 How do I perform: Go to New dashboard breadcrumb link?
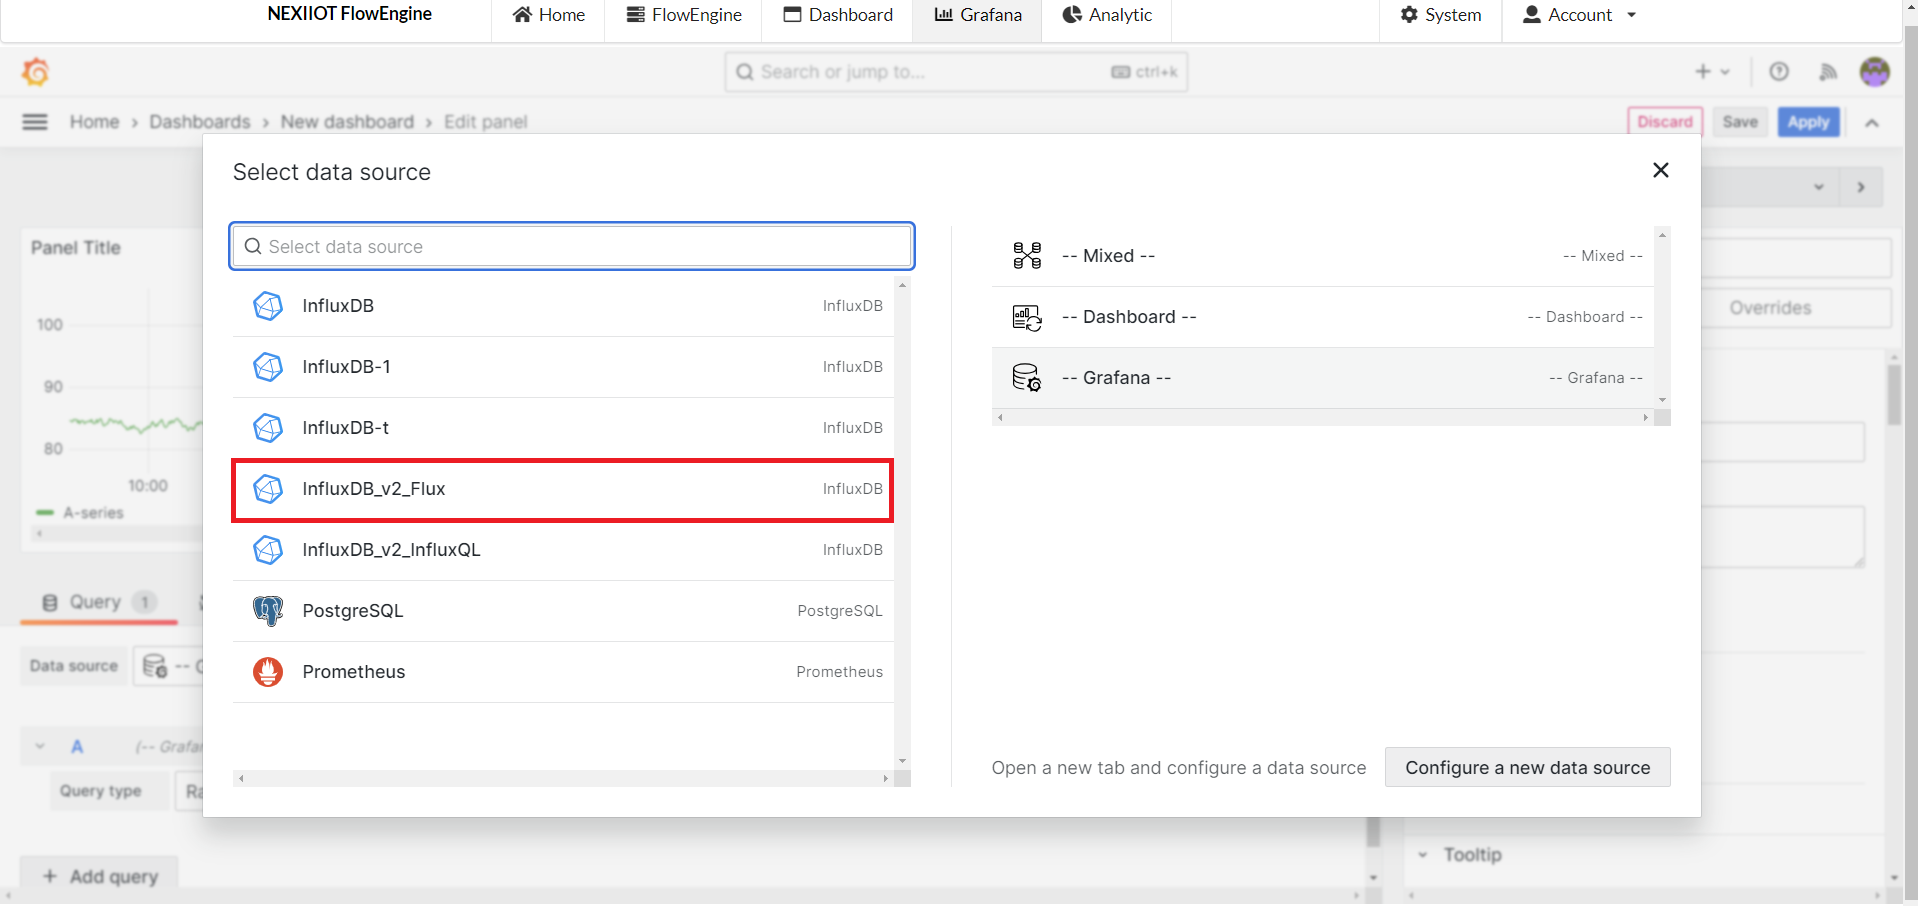347,122
